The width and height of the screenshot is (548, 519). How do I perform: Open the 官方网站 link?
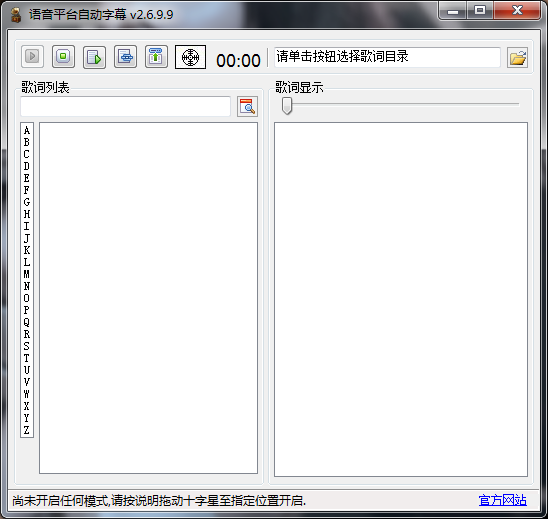click(503, 500)
